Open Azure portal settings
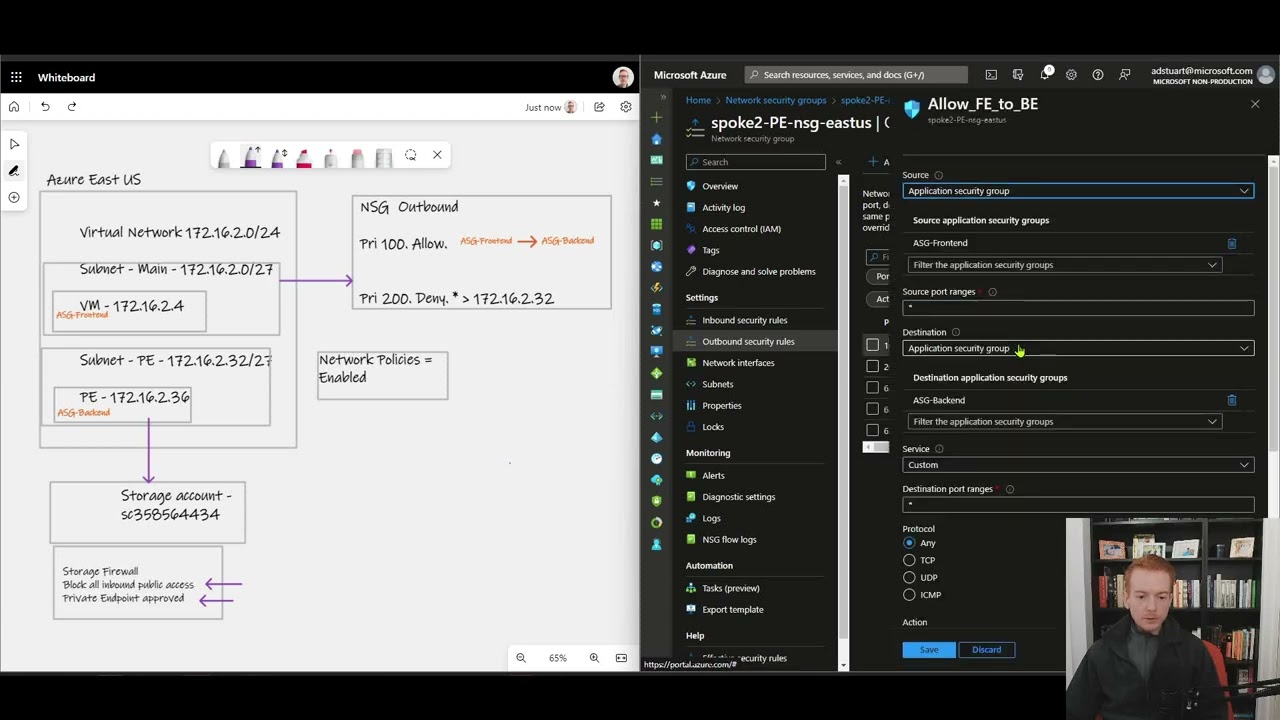This screenshot has width=1280, height=720. coord(1071,75)
